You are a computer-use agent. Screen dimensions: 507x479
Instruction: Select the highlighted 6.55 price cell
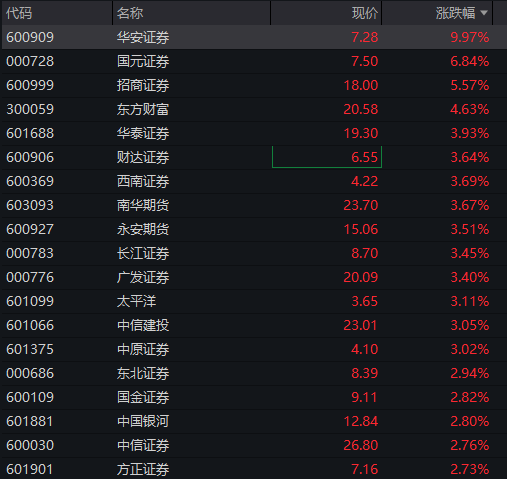pyautogui.click(x=327, y=157)
